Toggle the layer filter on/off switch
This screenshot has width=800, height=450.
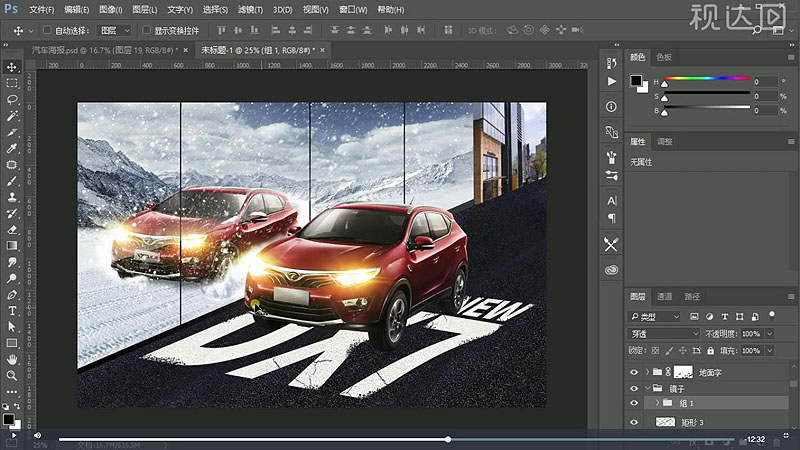(772, 315)
